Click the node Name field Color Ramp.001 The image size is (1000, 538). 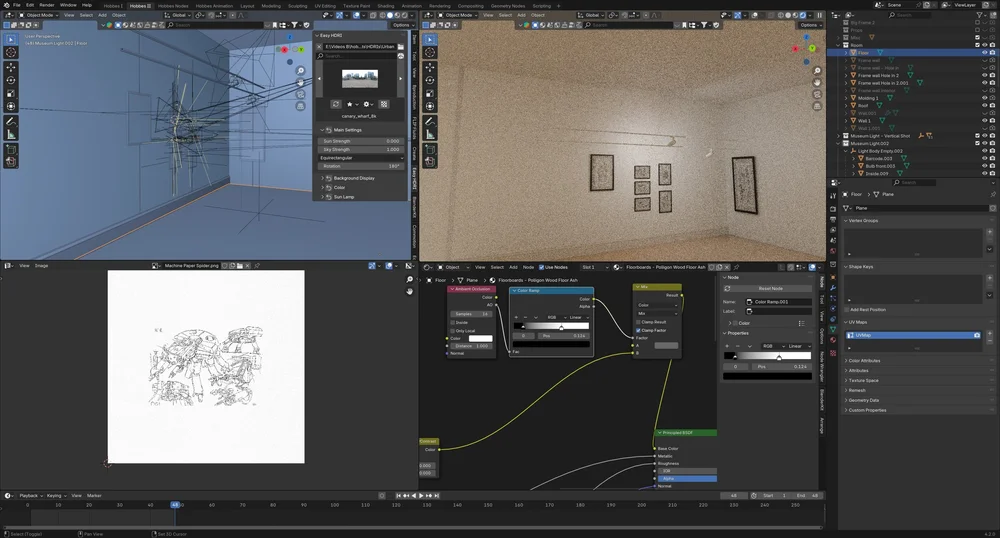pyautogui.click(x=778, y=302)
